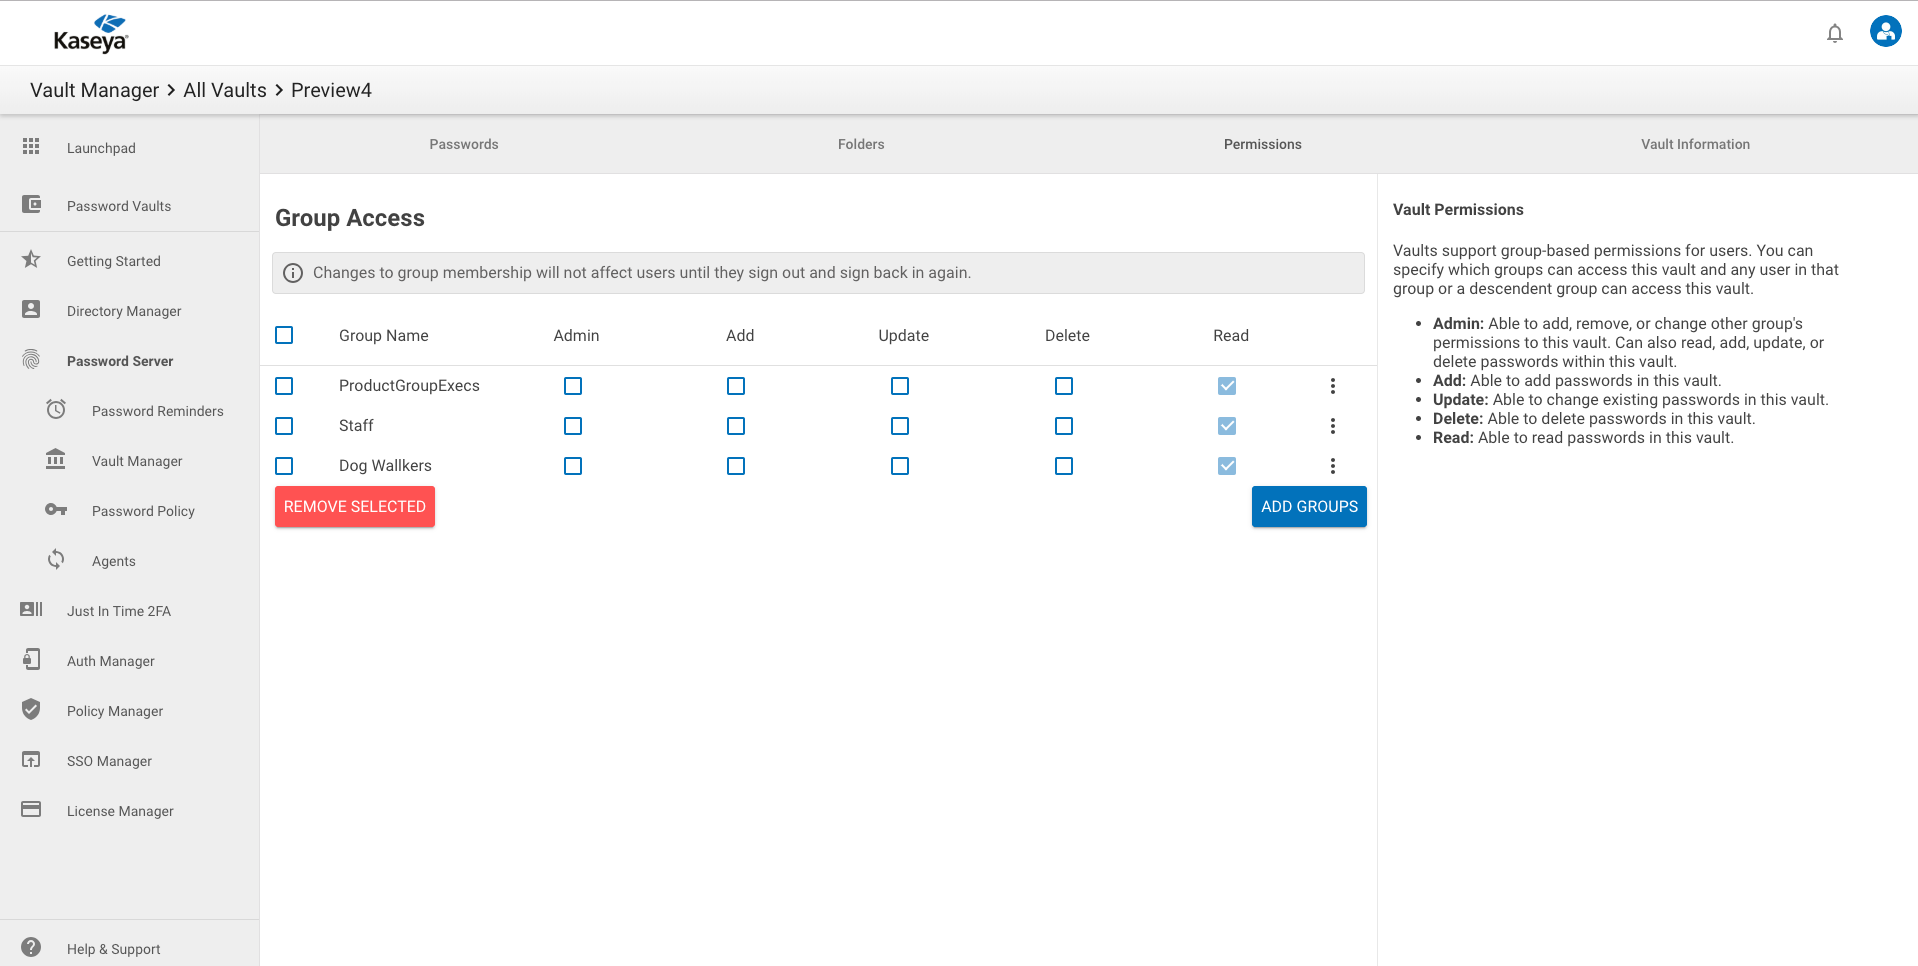
Task: Click the Preview4 breadcrumb
Action: tap(331, 90)
